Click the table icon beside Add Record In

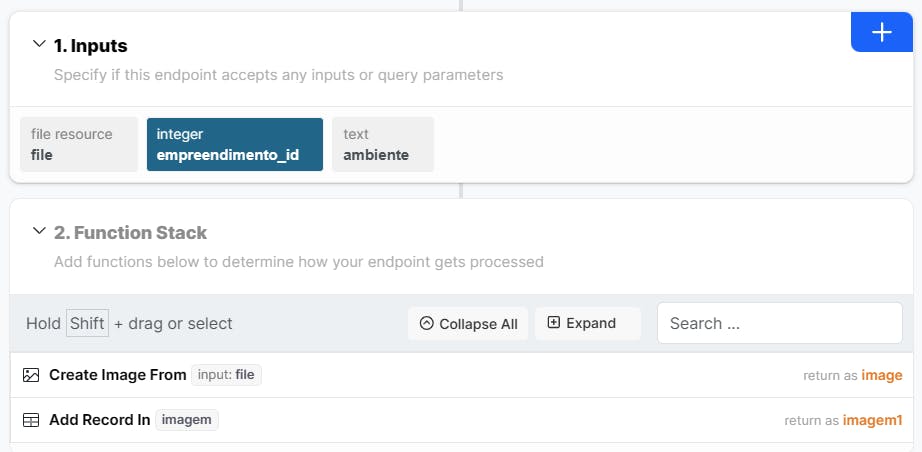point(31,420)
